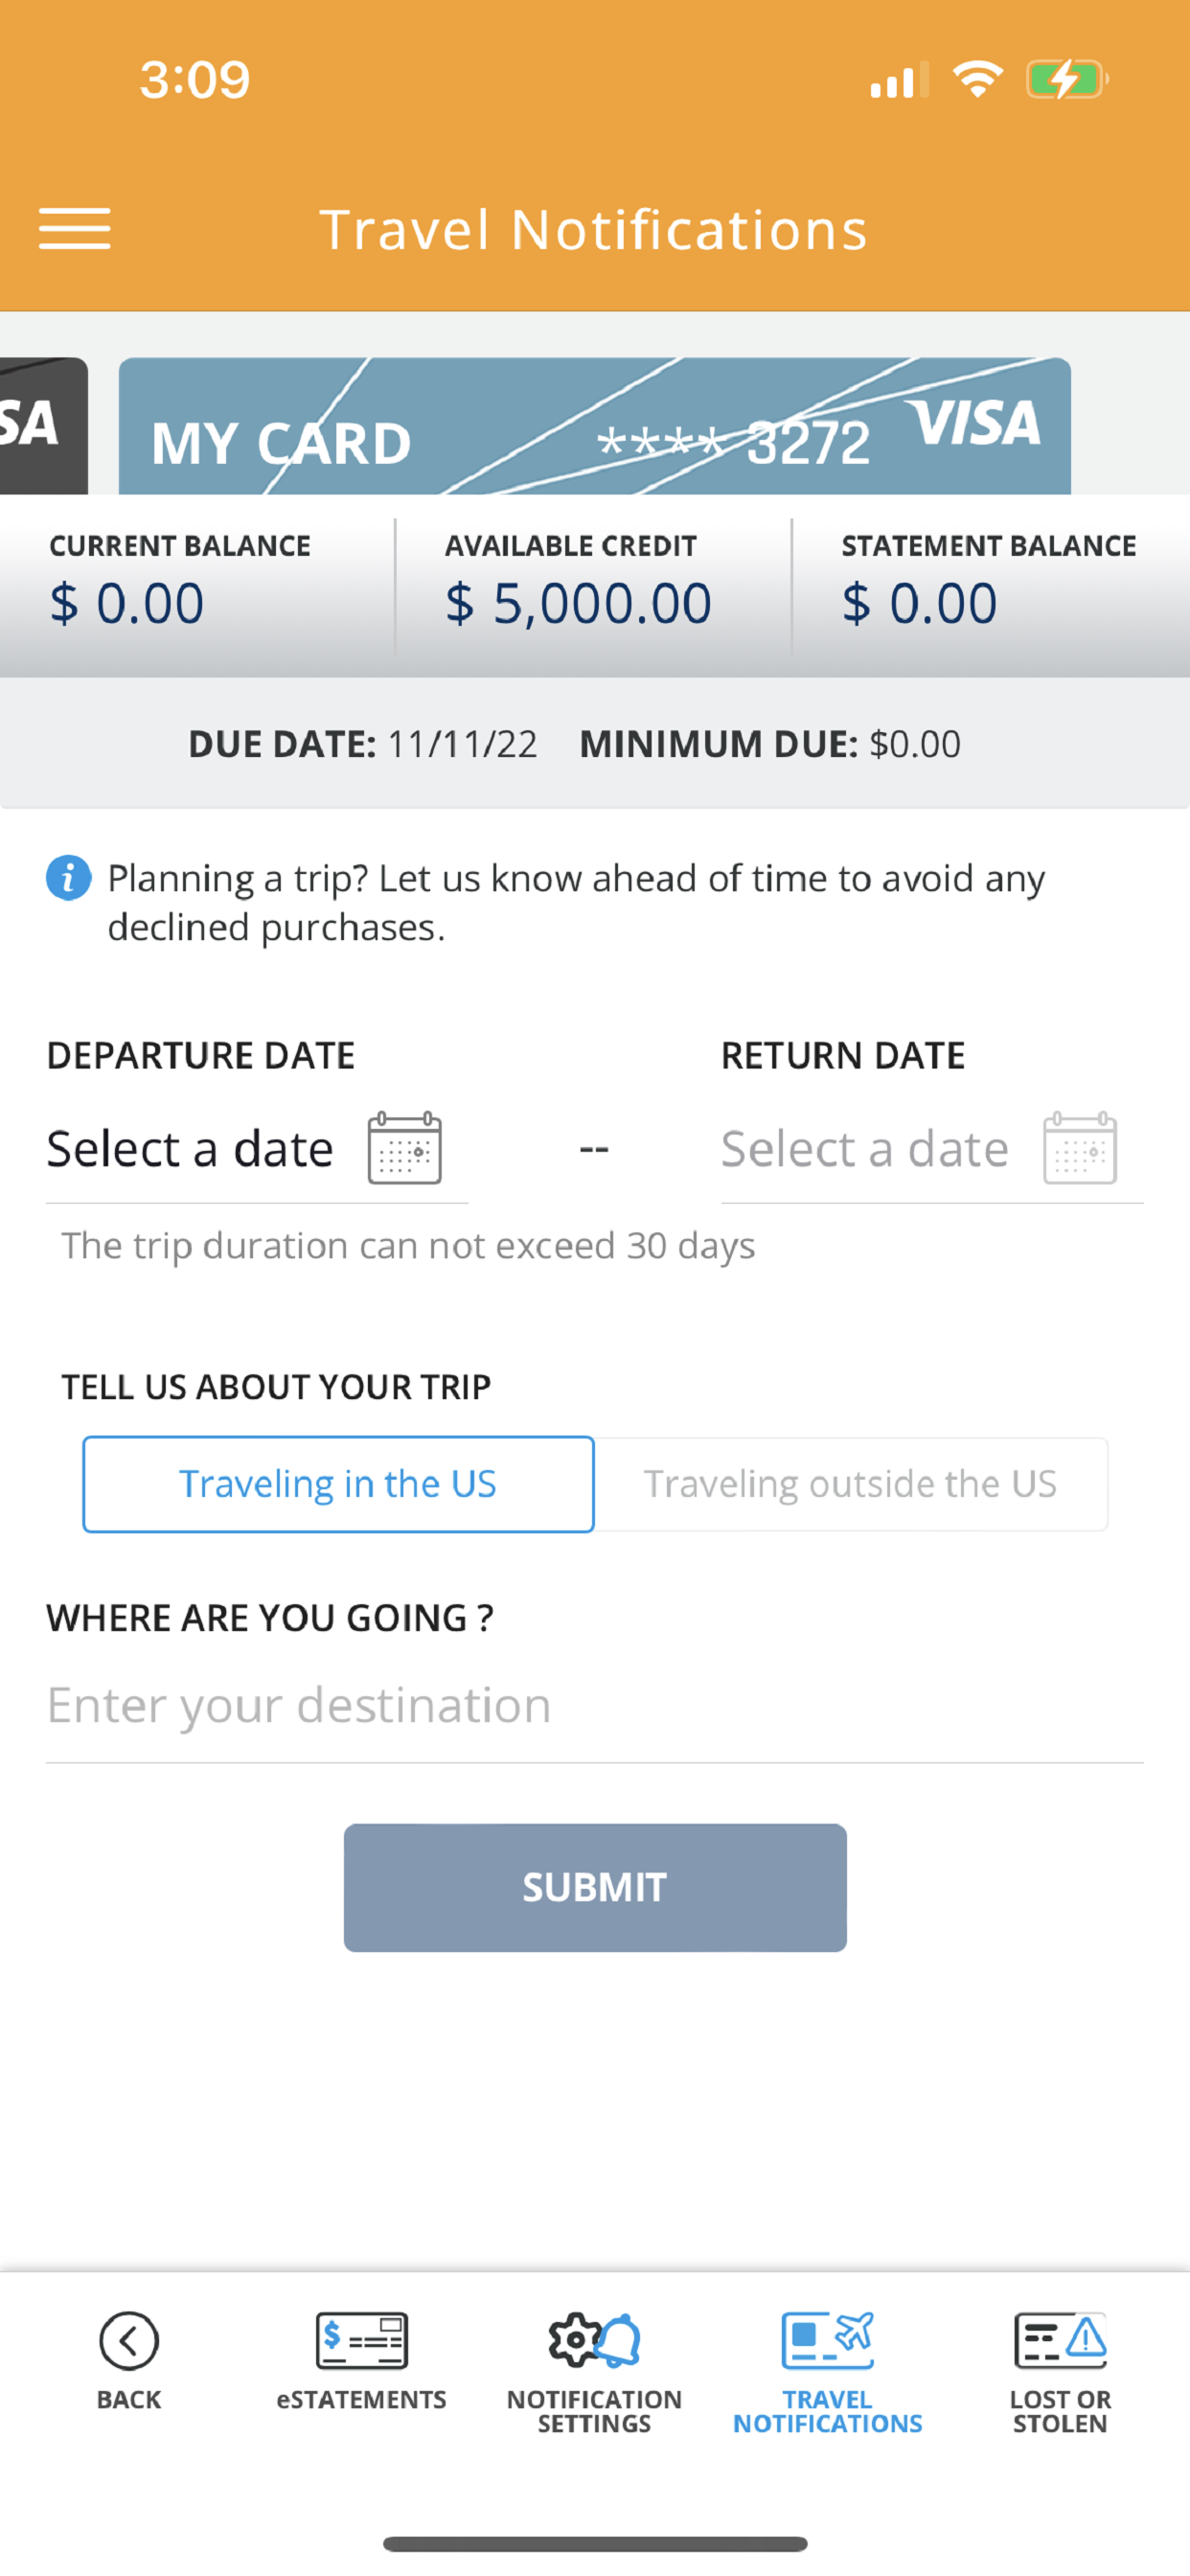Open Lost or Stolen card icon
This screenshot has height=2576, width=1190.
click(1060, 2341)
